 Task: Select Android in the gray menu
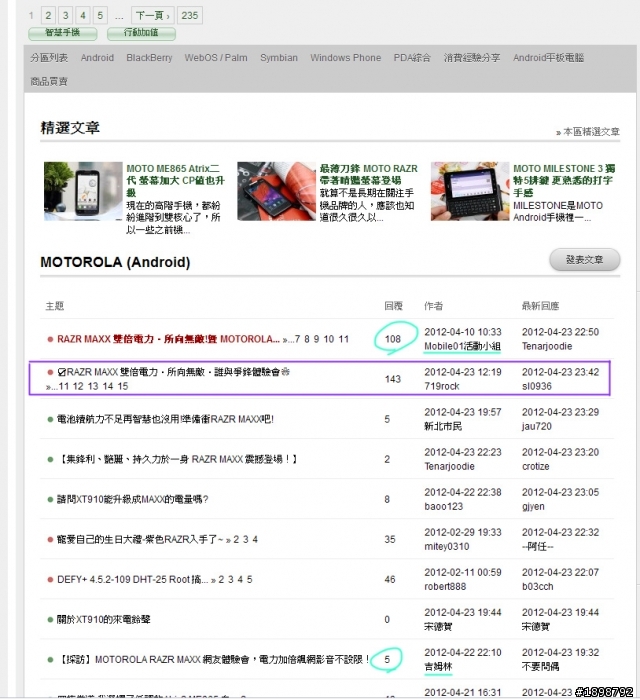point(97,58)
